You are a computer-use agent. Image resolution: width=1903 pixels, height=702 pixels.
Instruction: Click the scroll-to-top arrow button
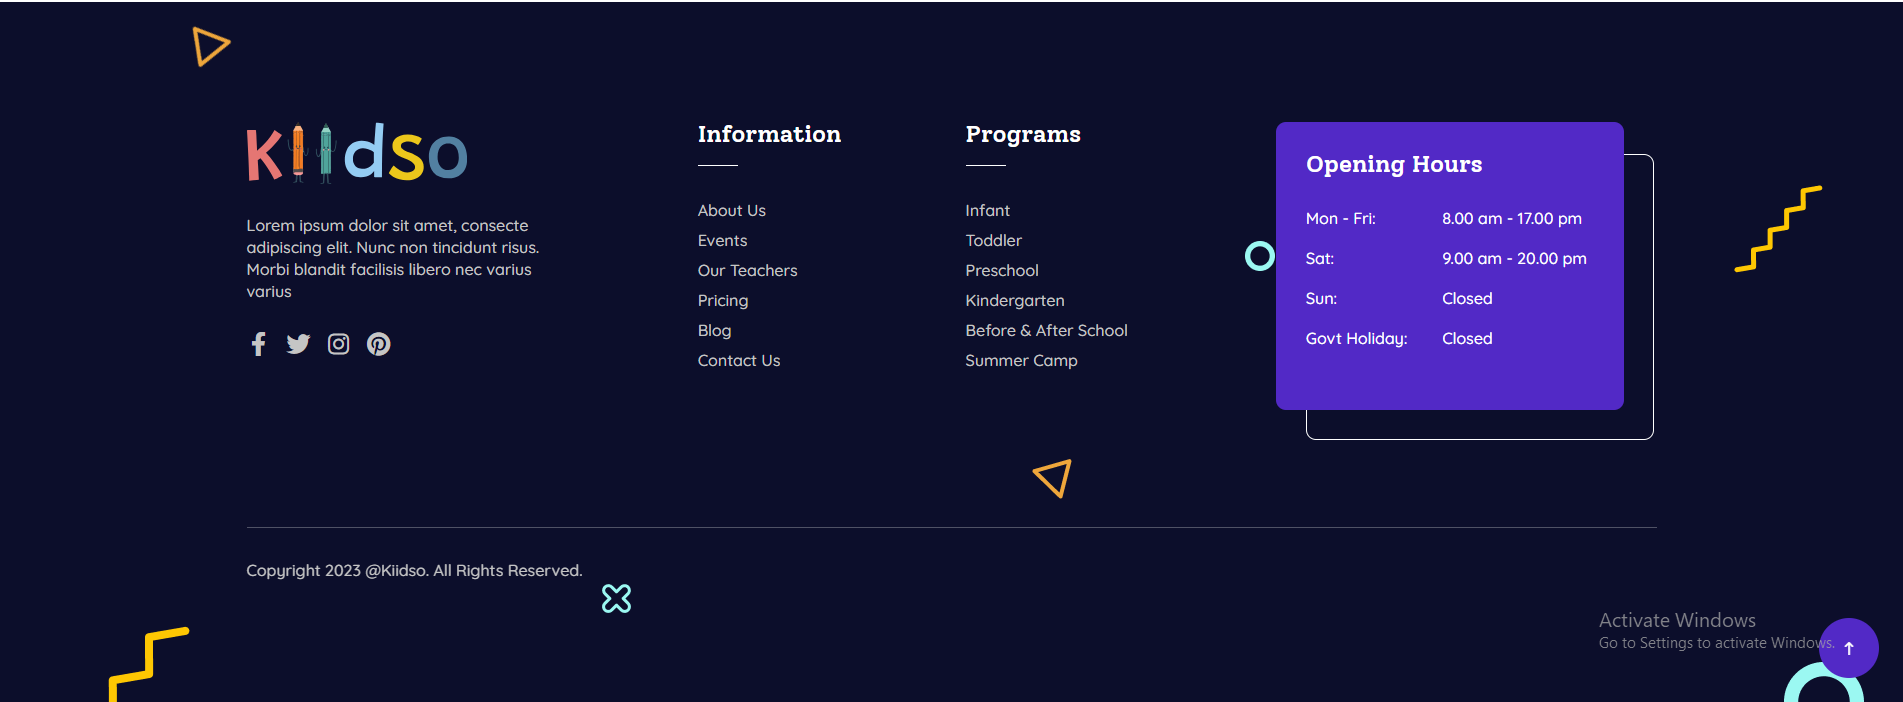click(x=1848, y=648)
